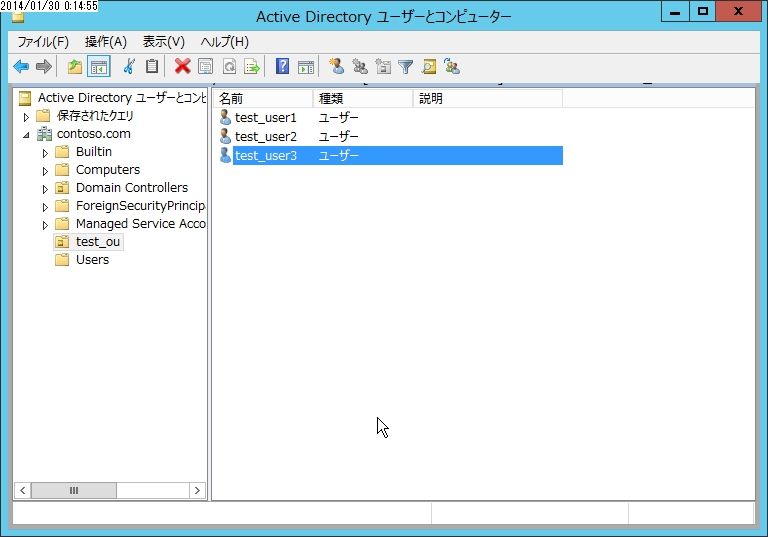Viewport: 768px width, 537px height.
Task: Click Add to group toolbar icon
Action: 452,66
